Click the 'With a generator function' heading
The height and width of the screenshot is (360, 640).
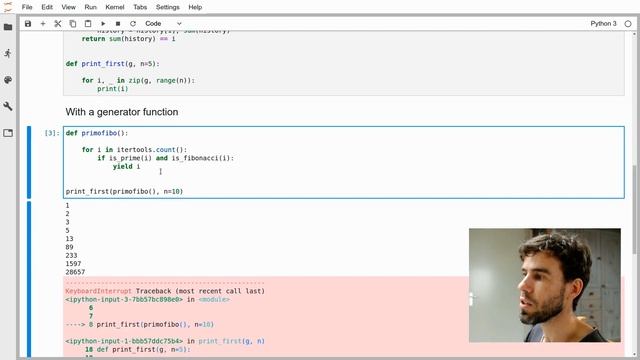[122, 112]
